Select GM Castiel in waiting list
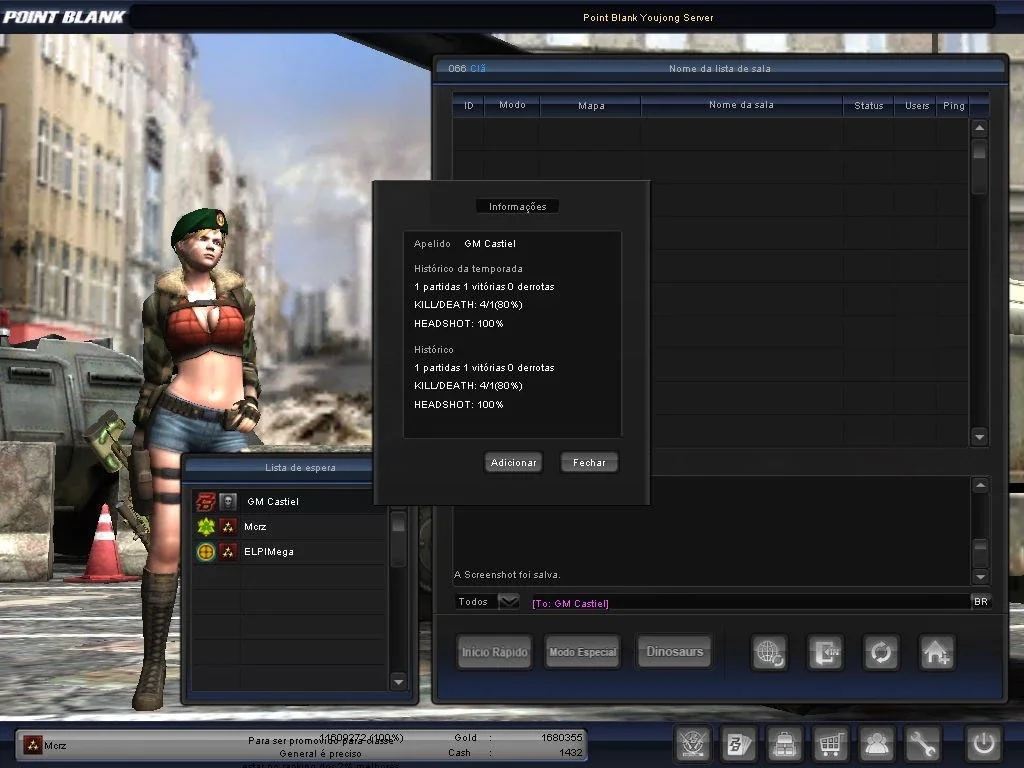Screen dimensions: 1024x768 coord(289,502)
